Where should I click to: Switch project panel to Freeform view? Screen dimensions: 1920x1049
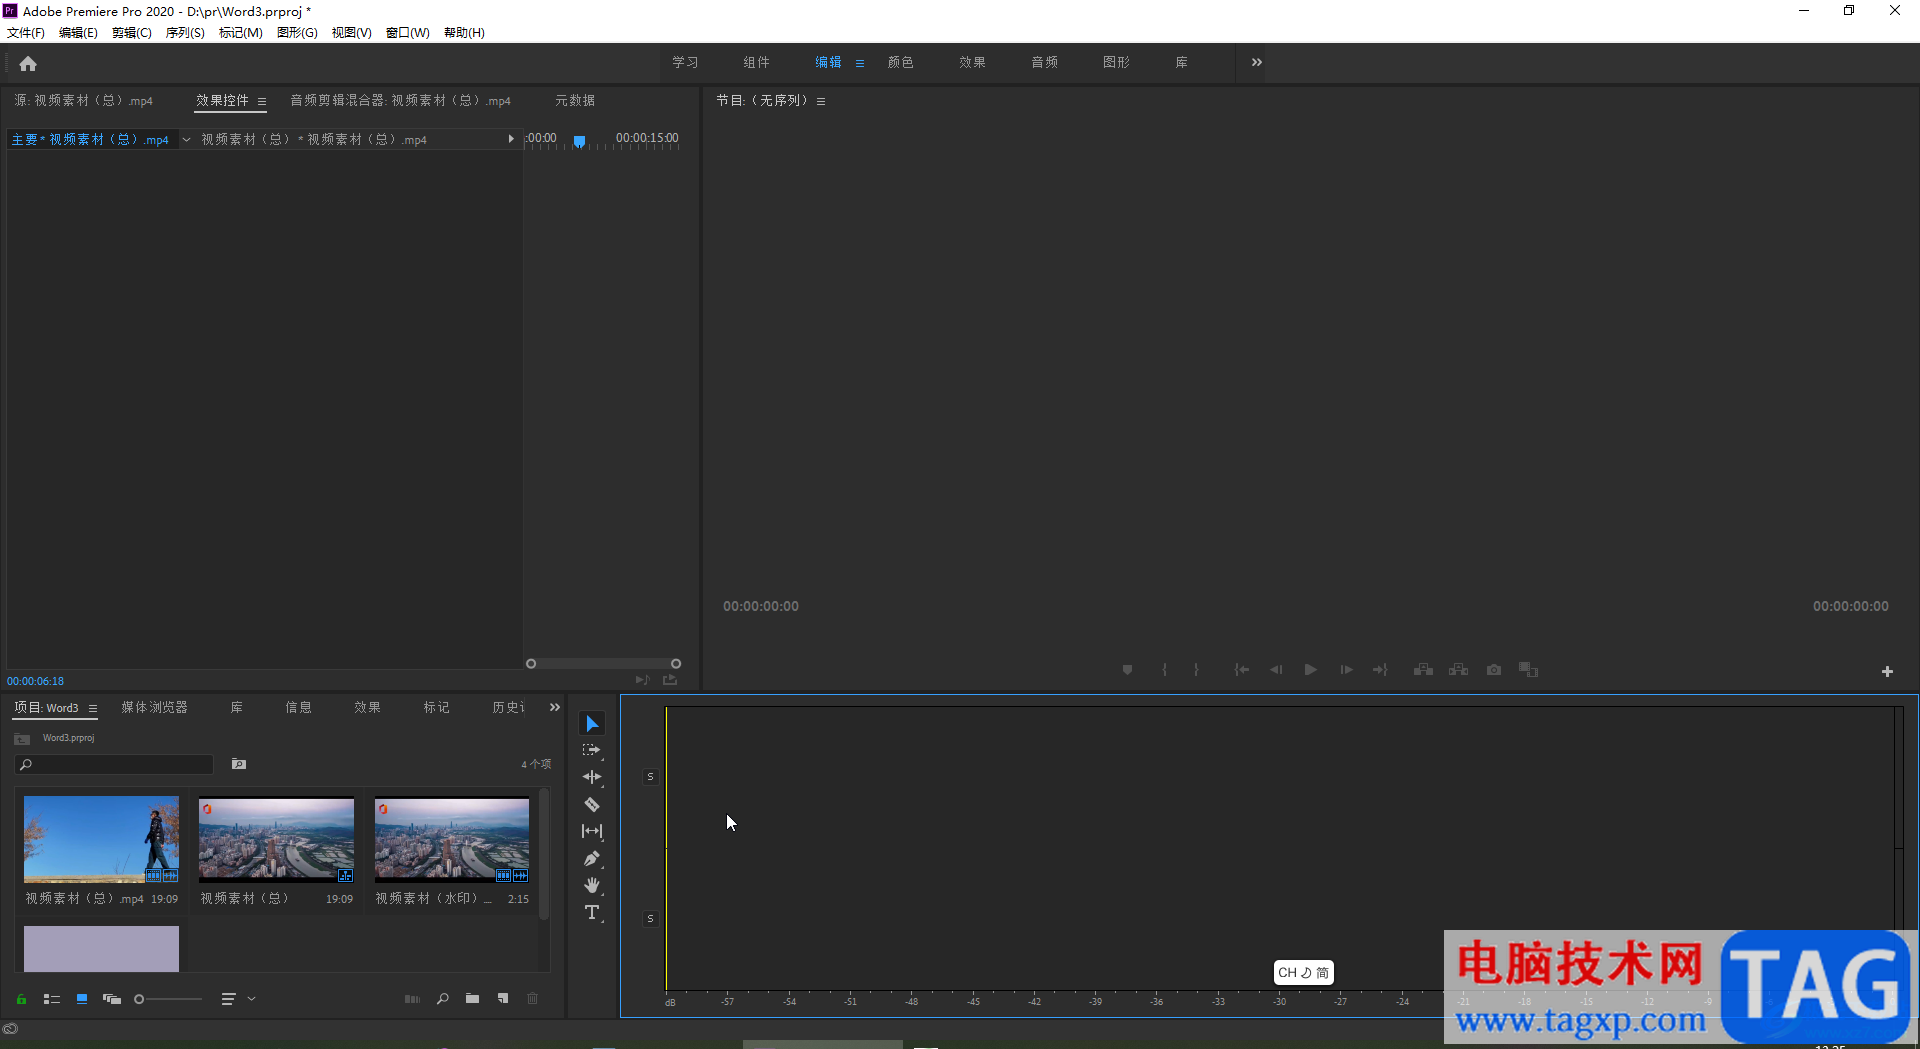(x=112, y=999)
